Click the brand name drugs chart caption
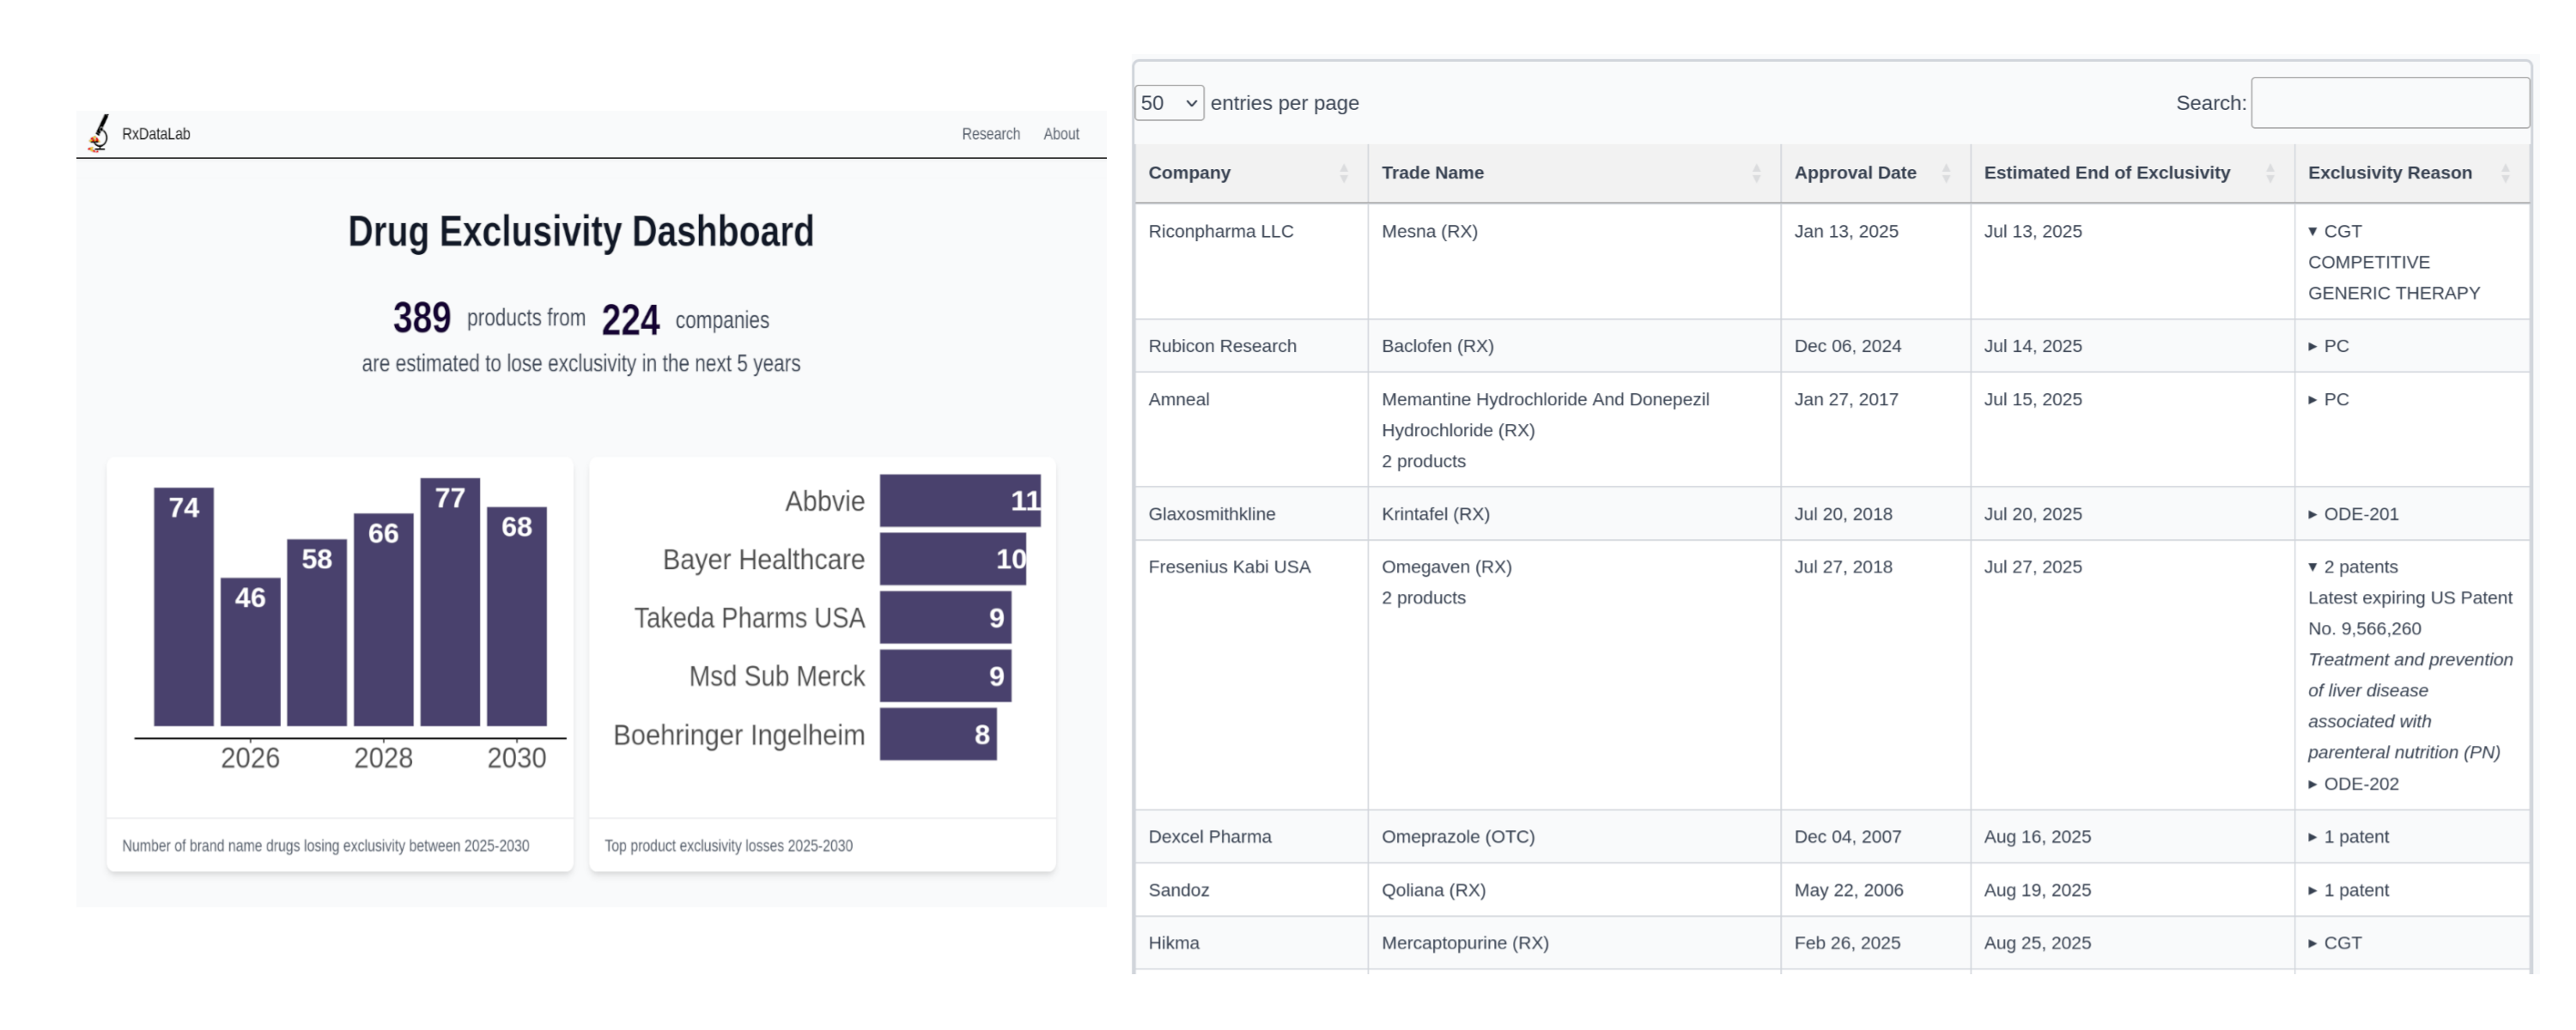This screenshot has height=1030, width=2576. coord(325,846)
